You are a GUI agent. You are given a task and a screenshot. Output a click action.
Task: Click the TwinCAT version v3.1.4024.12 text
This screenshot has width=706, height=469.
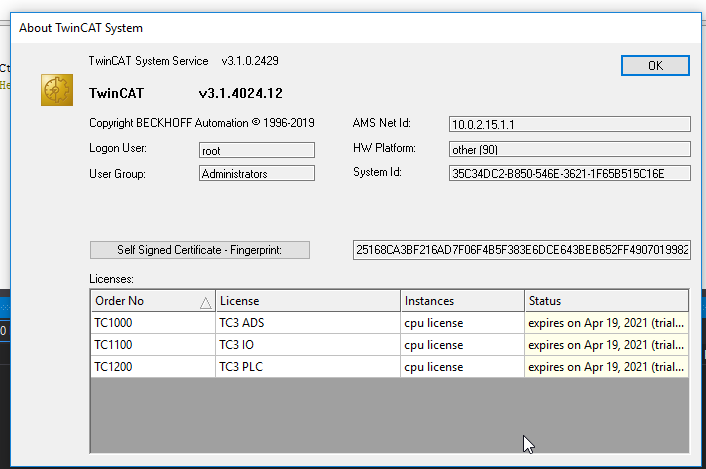pyautogui.click(x=240, y=93)
